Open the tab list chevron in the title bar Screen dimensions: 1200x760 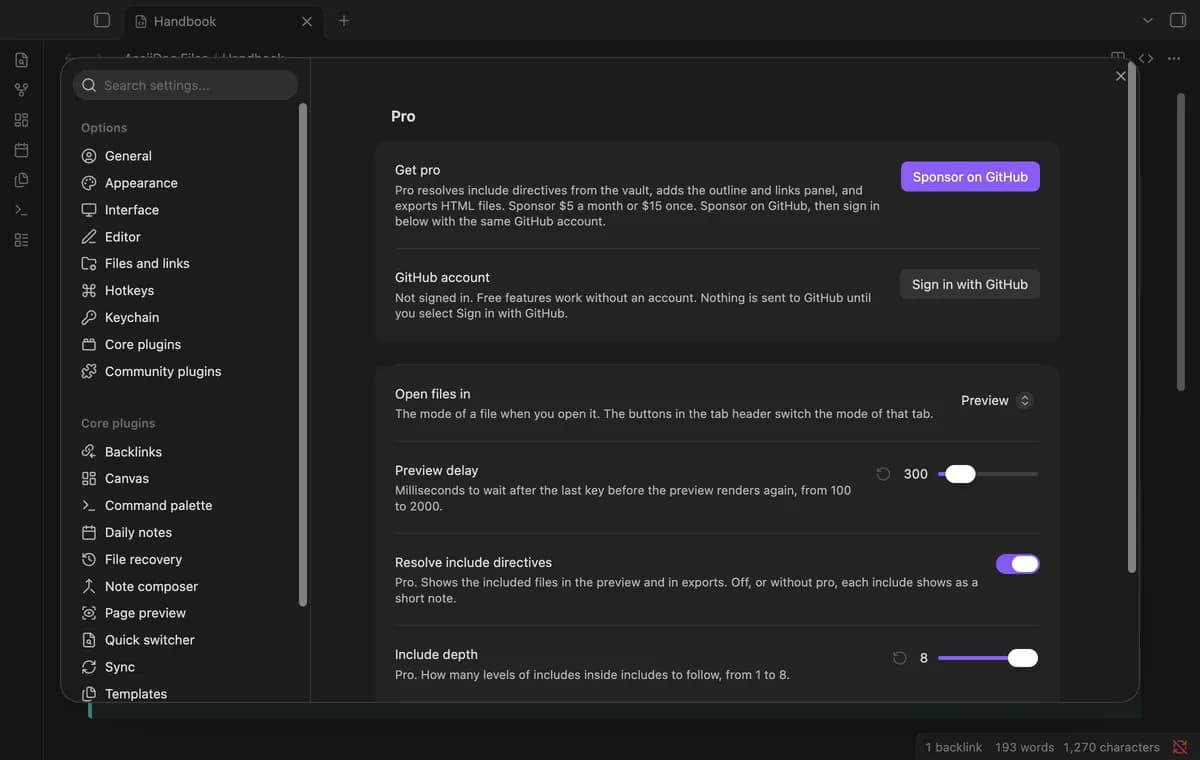(1148, 20)
